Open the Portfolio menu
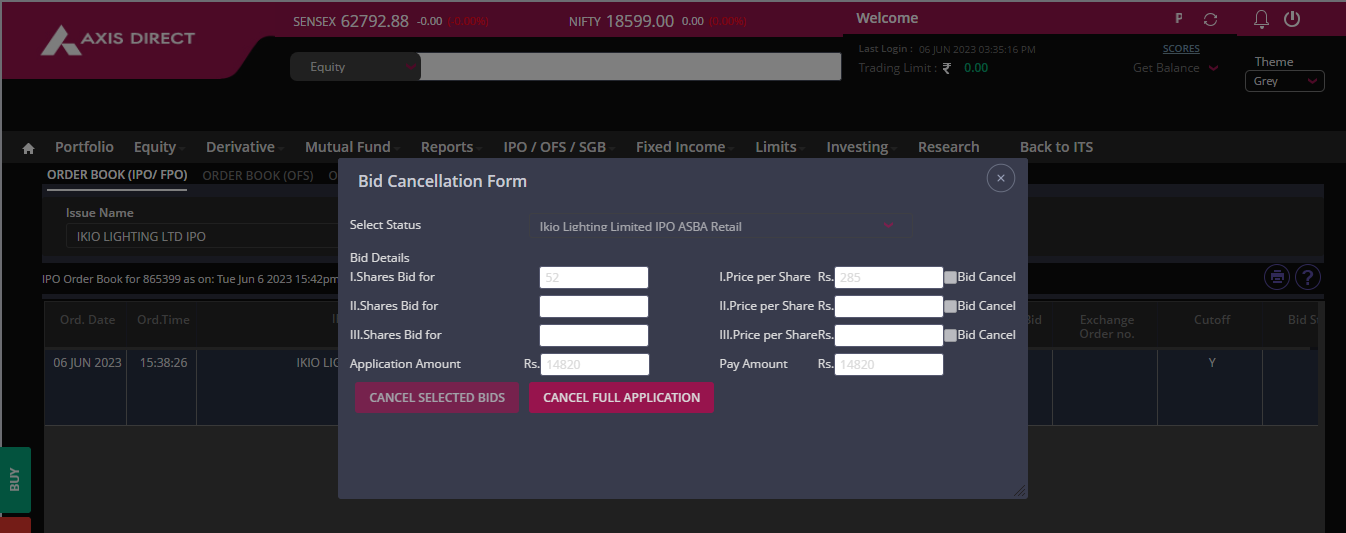The width and height of the screenshot is (1346, 533). [84, 147]
